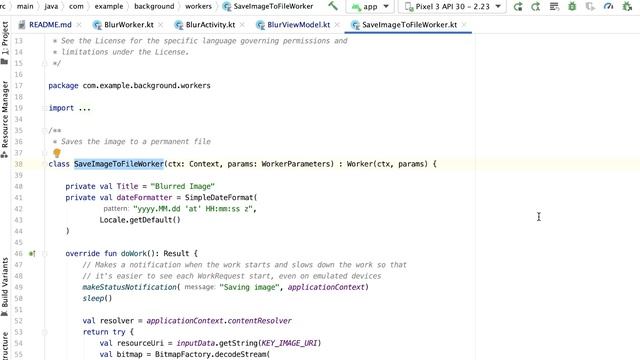The width and height of the screenshot is (640, 360).
Task: Open the app run configuration dropdown
Action: click(370, 7)
